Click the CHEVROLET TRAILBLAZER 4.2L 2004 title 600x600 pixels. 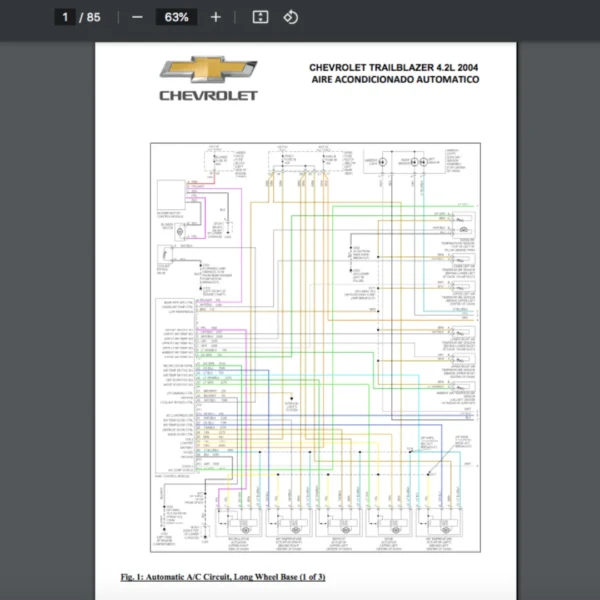(x=395, y=68)
